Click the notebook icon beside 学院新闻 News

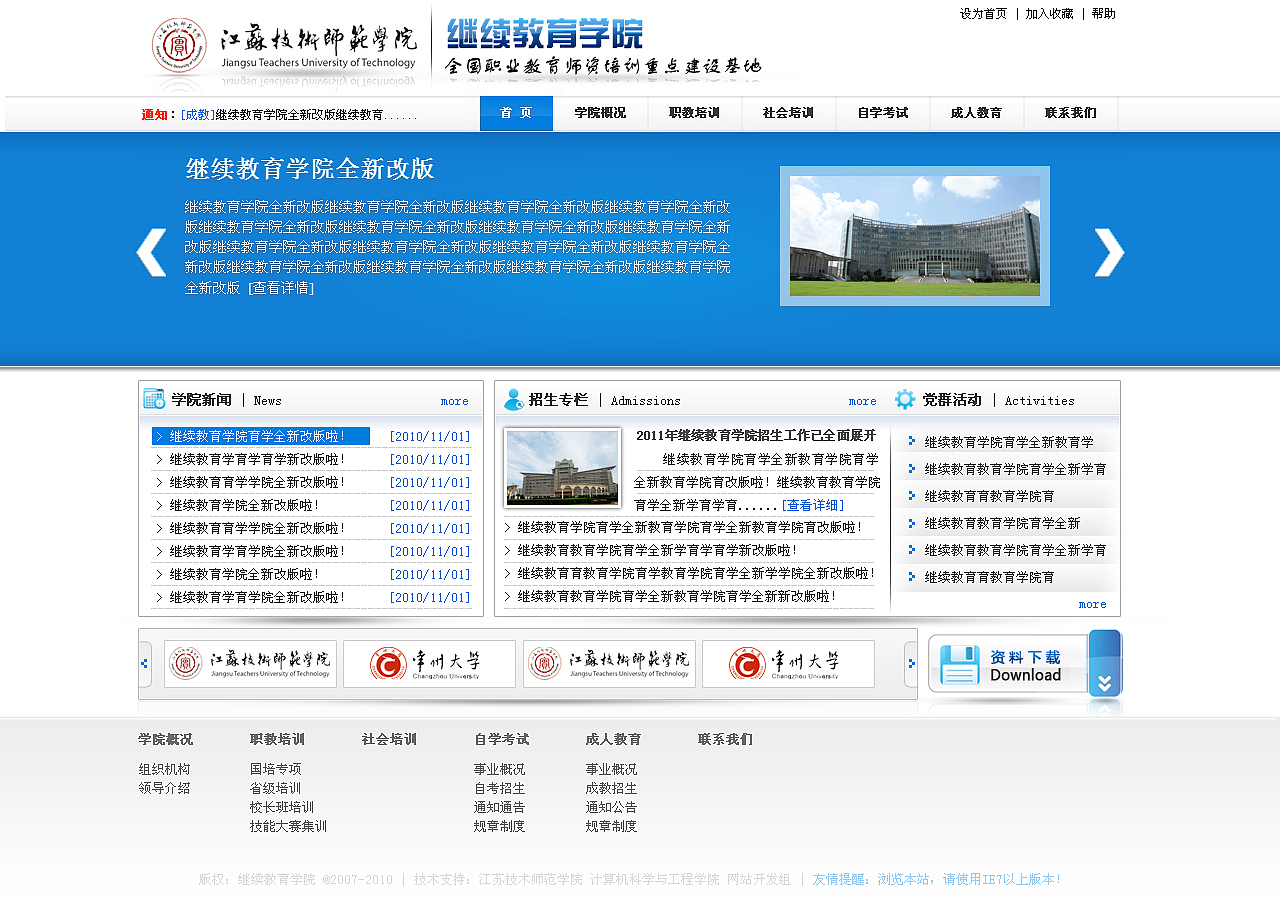tap(154, 398)
